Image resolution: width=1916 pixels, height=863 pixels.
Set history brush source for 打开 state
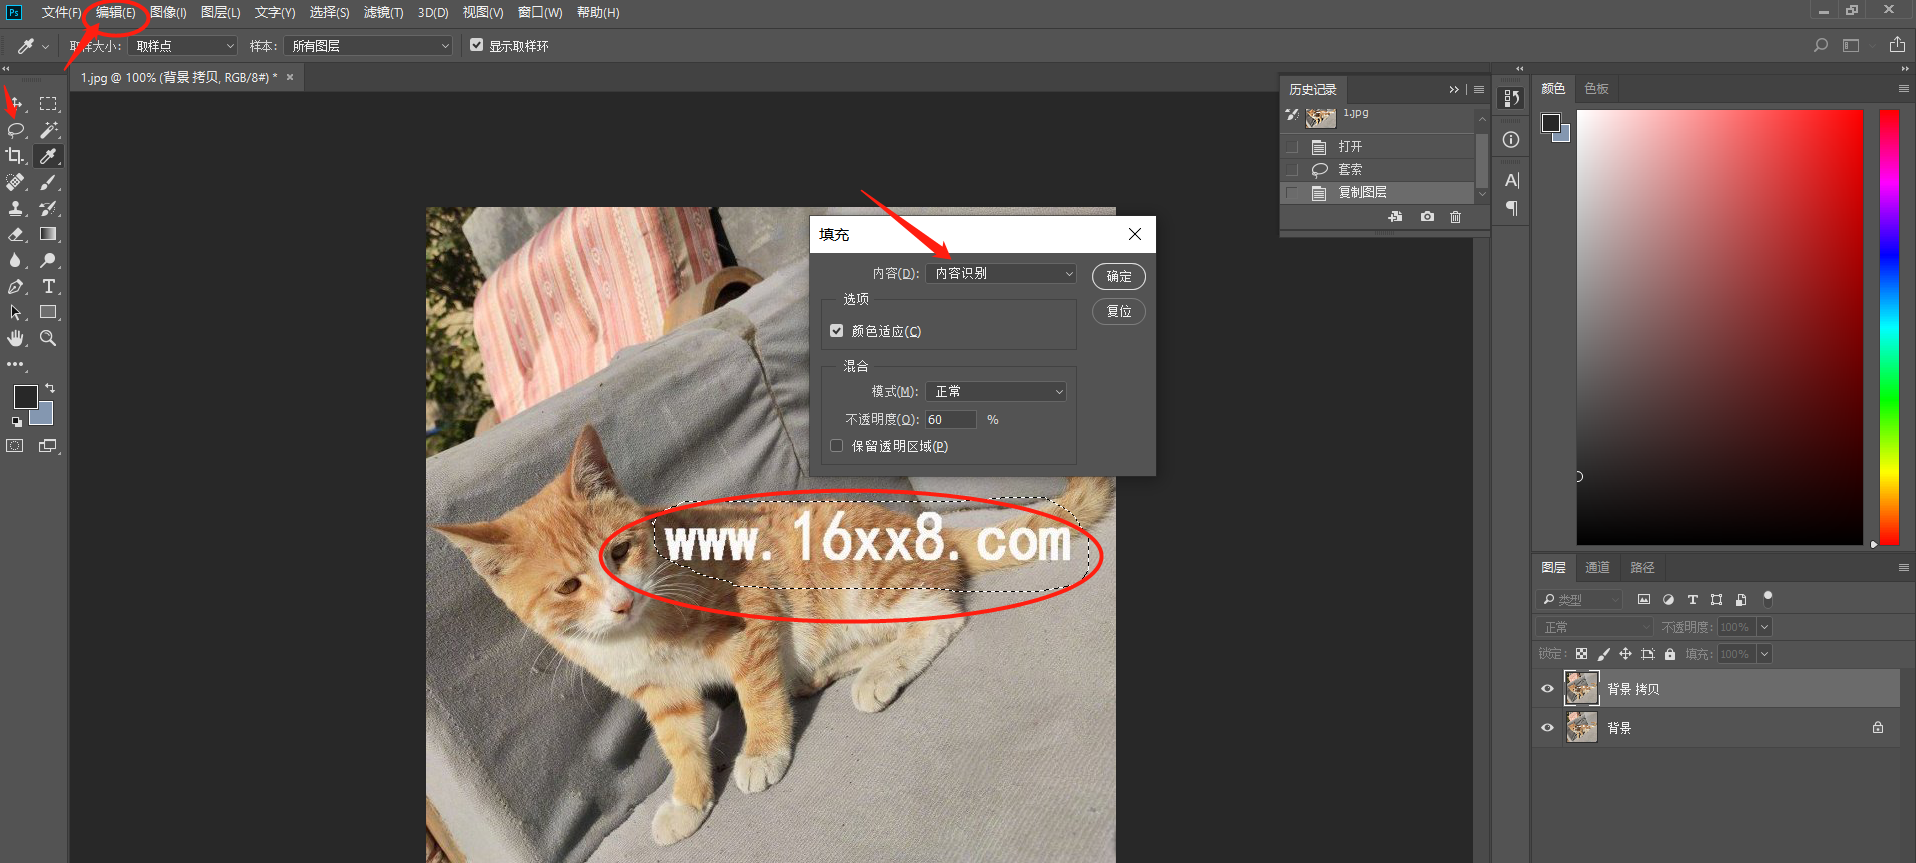[1293, 147]
